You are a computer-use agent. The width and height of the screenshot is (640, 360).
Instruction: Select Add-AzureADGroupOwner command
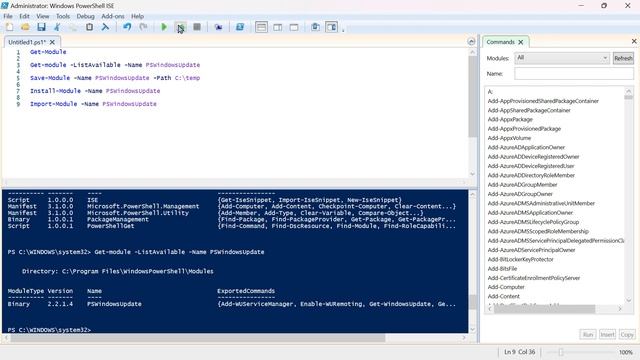click(520, 194)
